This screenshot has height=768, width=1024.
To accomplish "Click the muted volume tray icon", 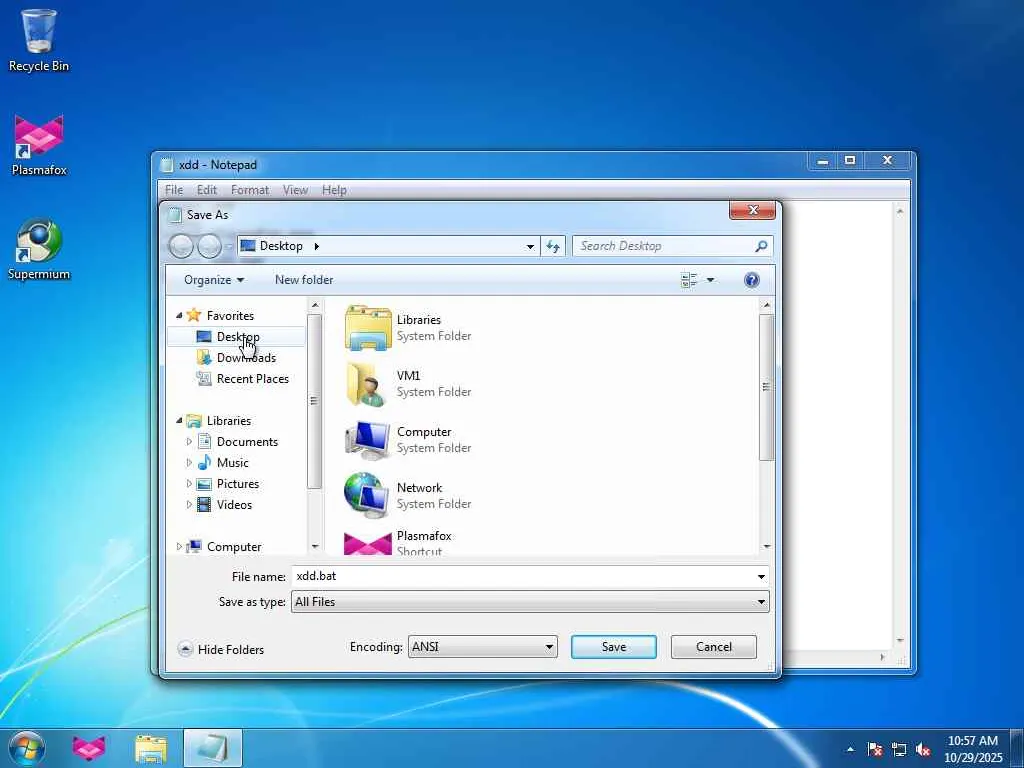I will pos(923,749).
